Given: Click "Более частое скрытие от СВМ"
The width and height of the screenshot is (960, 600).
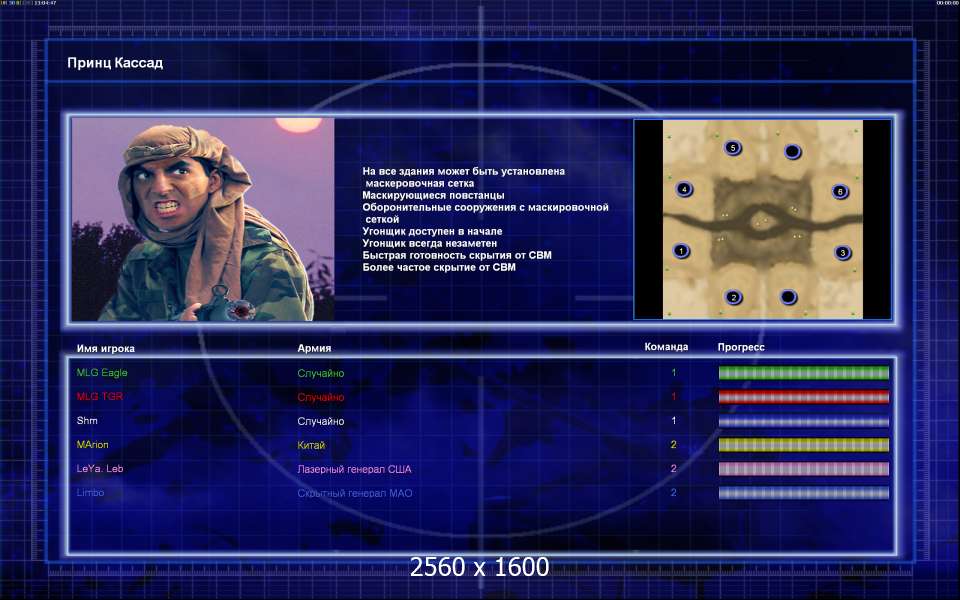Looking at the screenshot, I should pos(439,268).
